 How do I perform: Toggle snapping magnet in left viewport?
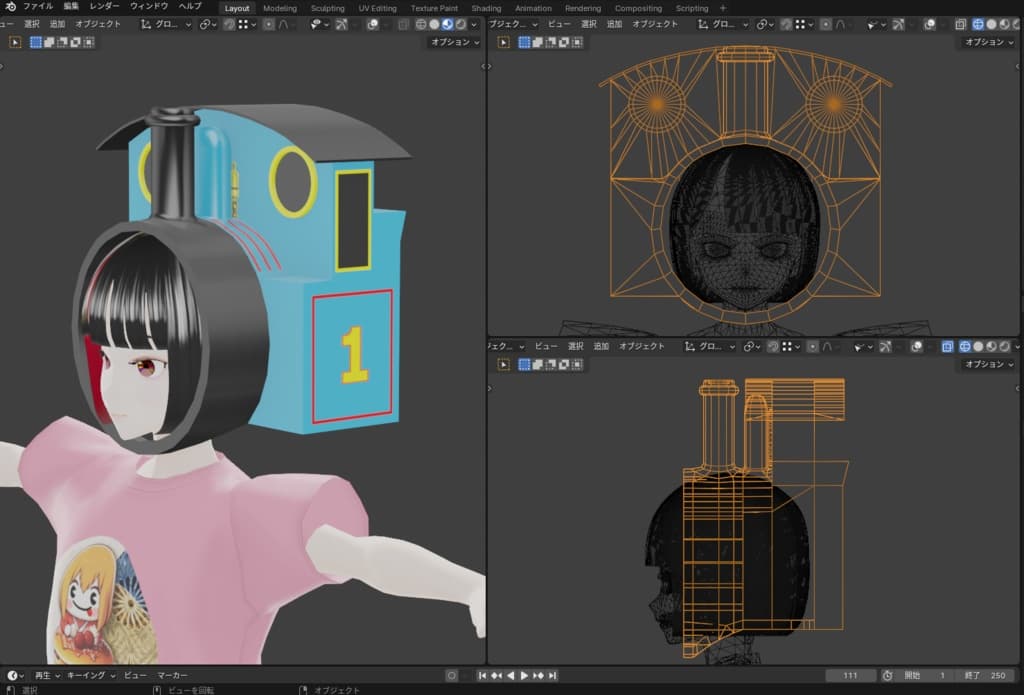click(x=229, y=25)
